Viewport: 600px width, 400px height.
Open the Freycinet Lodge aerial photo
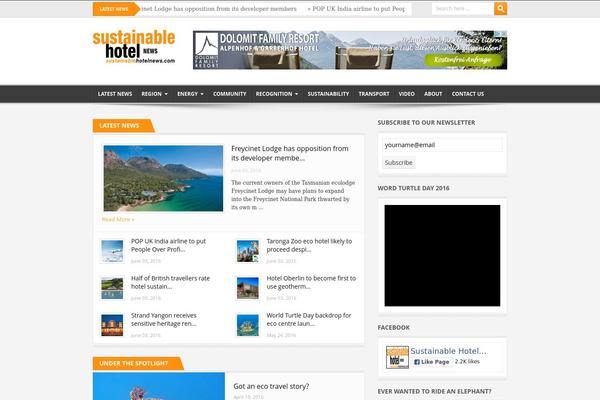(163, 178)
